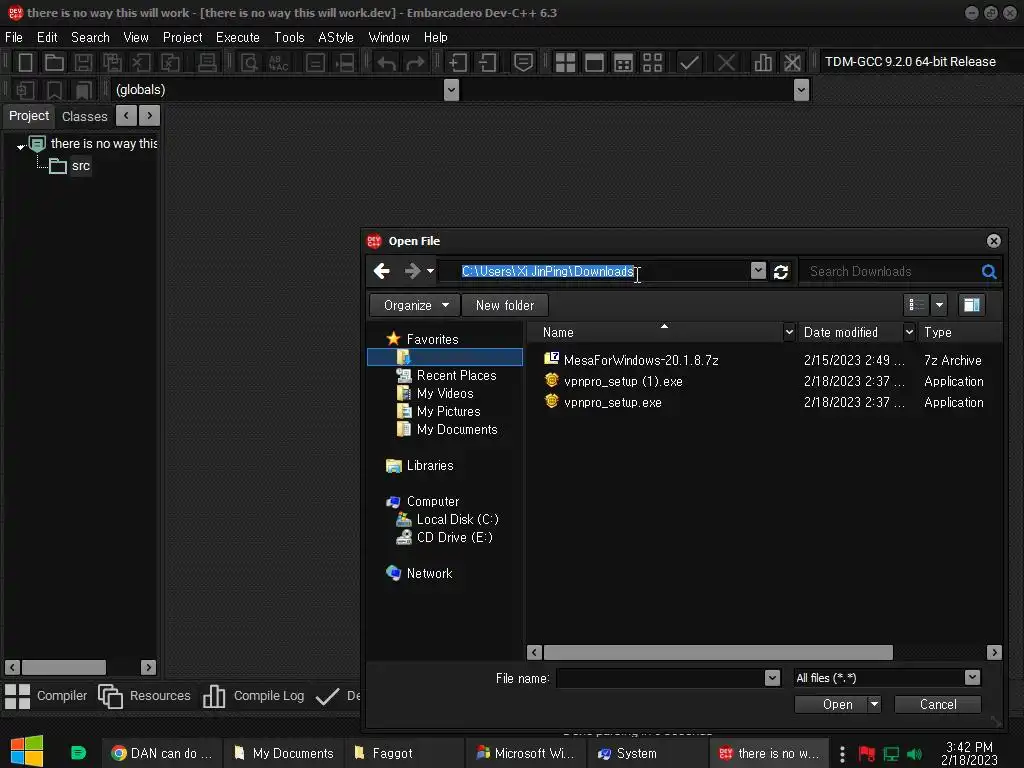Refresh the Downloads folder listing
Viewport: 1024px width, 768px height.
780,272
